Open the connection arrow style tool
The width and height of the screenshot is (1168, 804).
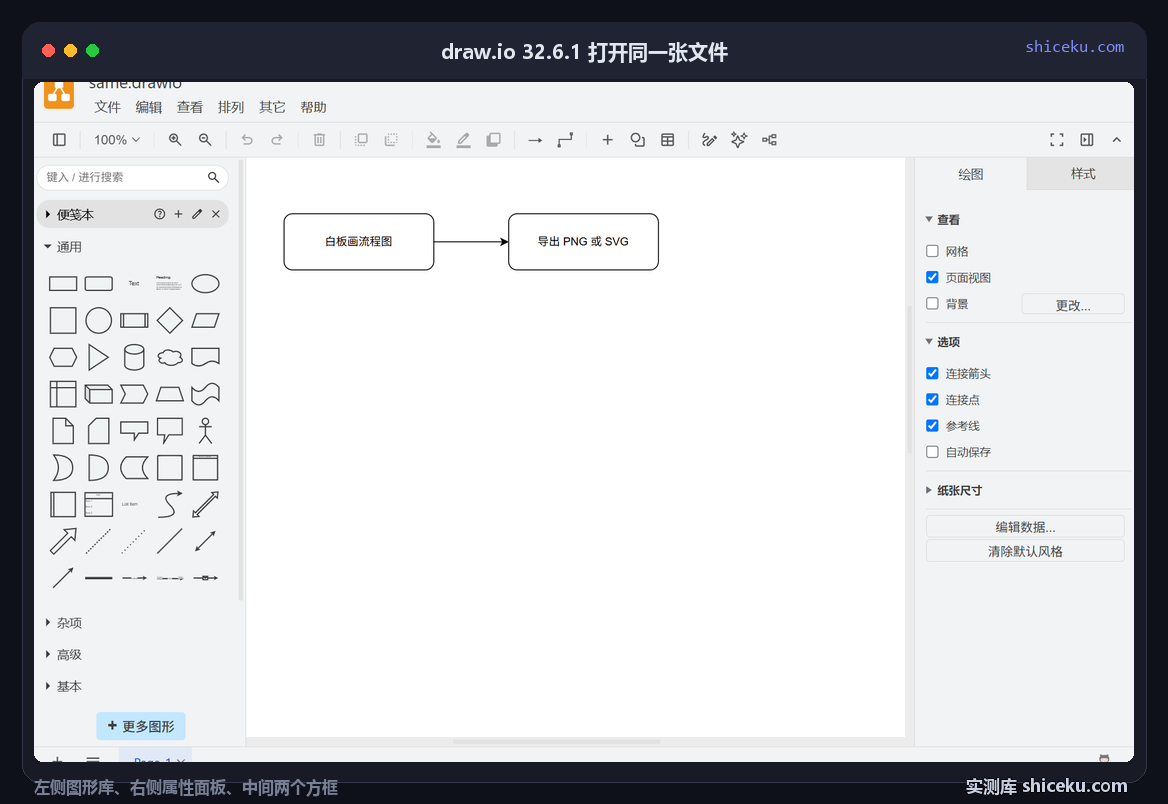click(535, 140)
